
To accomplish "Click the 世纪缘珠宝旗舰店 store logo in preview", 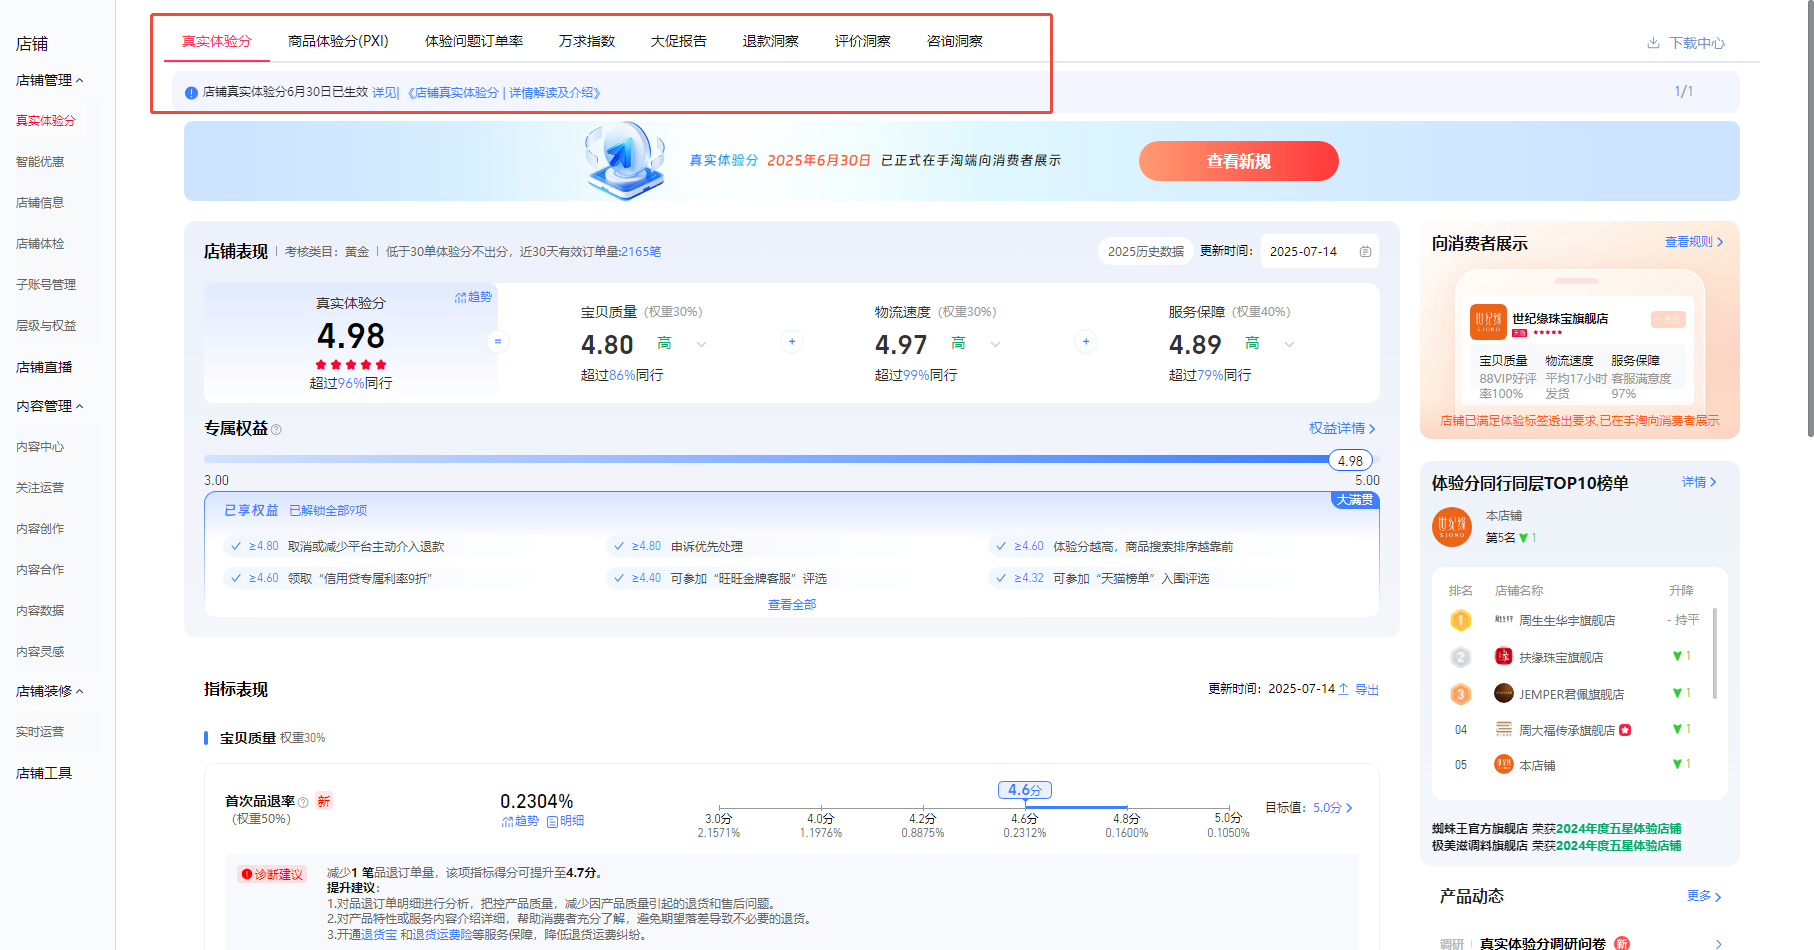I will point(1487,322).
